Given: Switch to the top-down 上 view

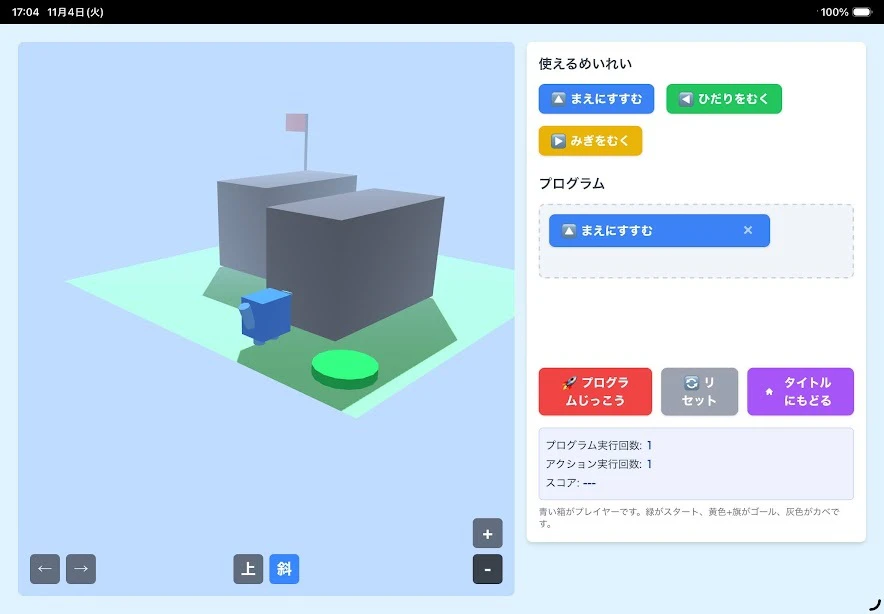Looking at the screenshot, I should point(248,568).
